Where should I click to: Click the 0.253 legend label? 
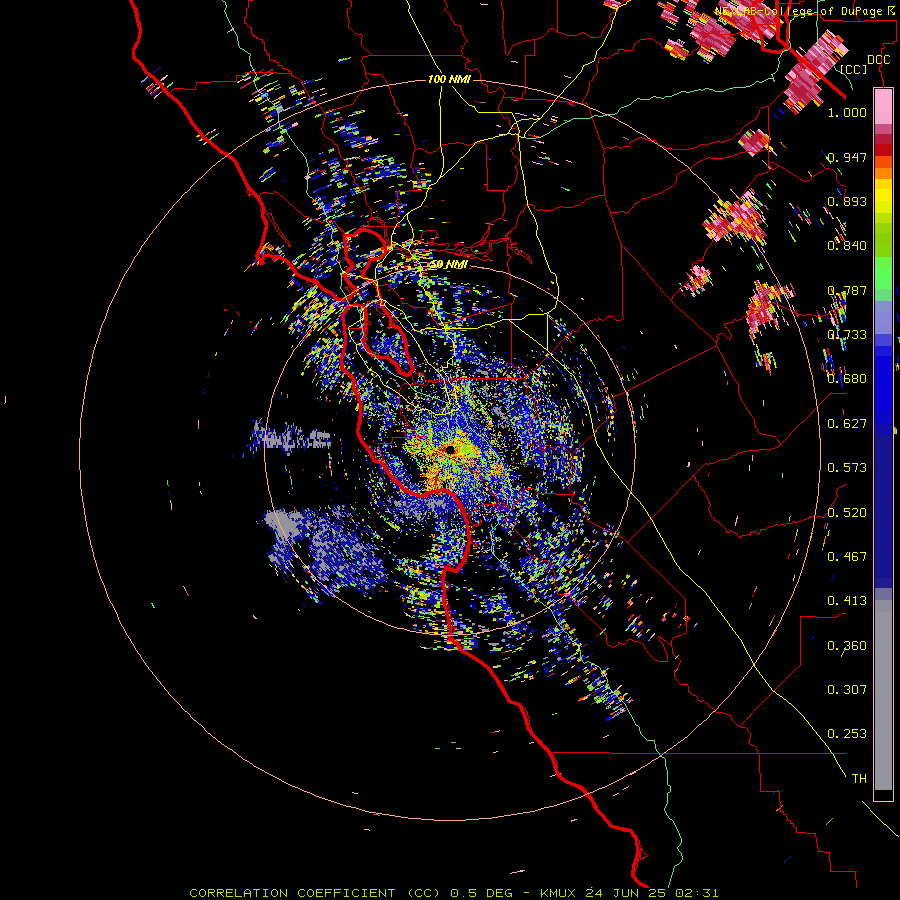[847, 734]
